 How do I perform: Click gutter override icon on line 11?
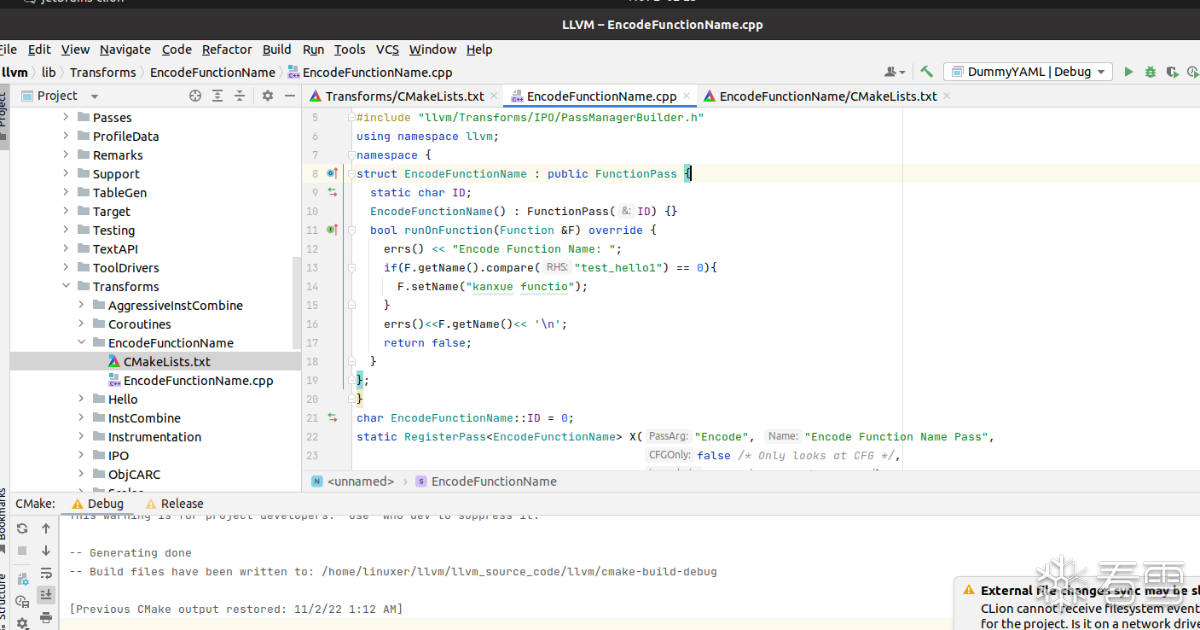pyautogui.click(x=332, y=230)
